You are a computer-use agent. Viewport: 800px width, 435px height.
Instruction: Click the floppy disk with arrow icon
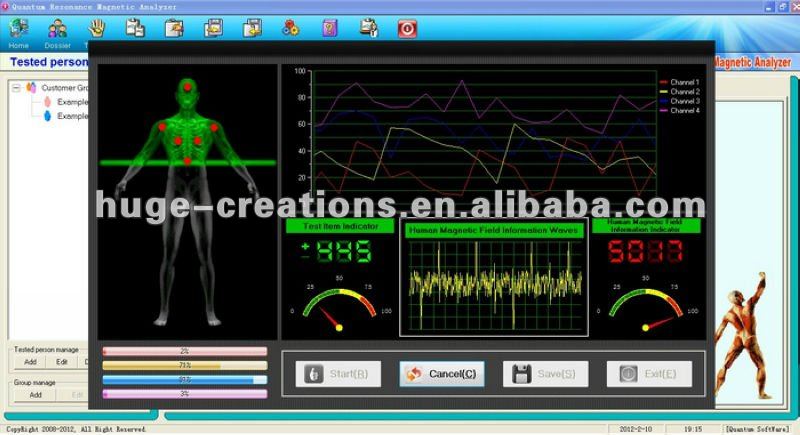(252, 29)
